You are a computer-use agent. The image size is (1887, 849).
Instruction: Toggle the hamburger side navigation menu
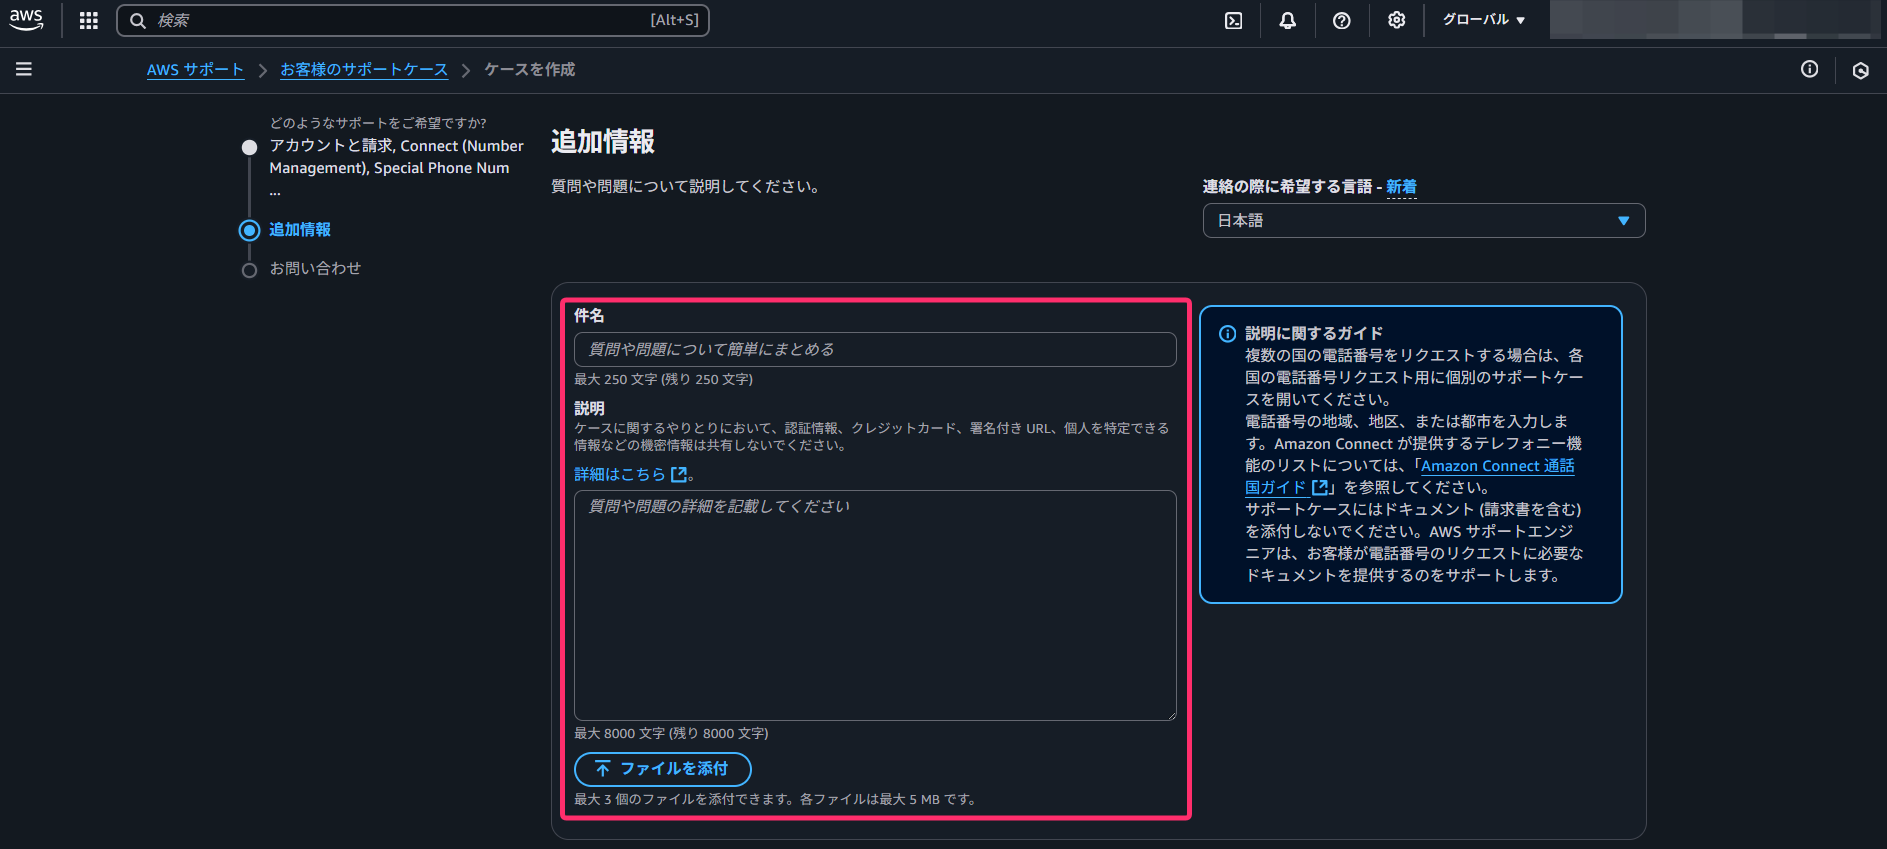coord(24,69)
